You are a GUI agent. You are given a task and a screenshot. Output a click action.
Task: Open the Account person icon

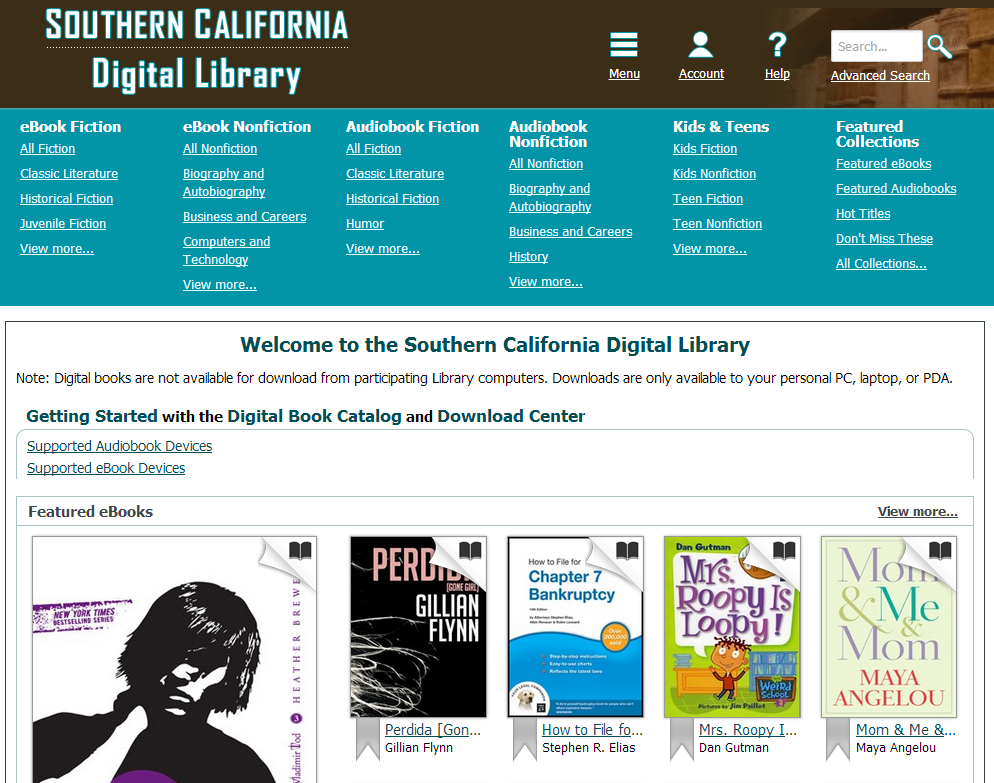click(x=700, y=45)
